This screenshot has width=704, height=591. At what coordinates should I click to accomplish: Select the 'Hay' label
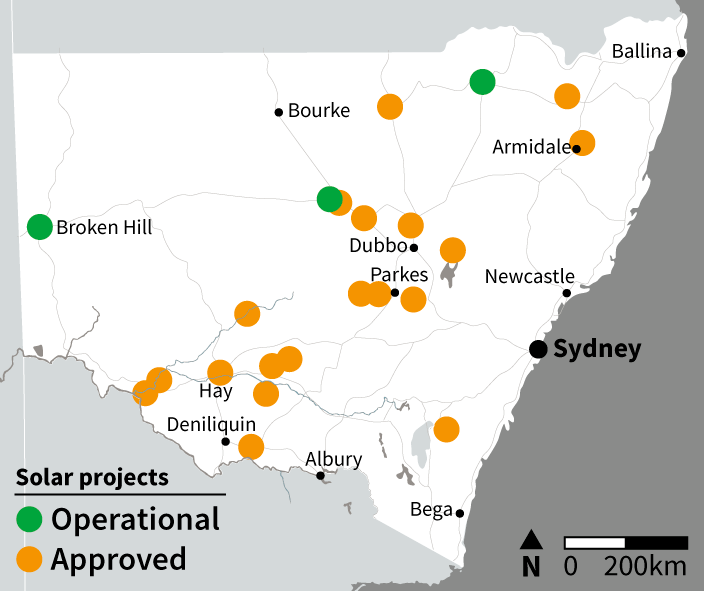pyautogui.click(x=216, y=391)
